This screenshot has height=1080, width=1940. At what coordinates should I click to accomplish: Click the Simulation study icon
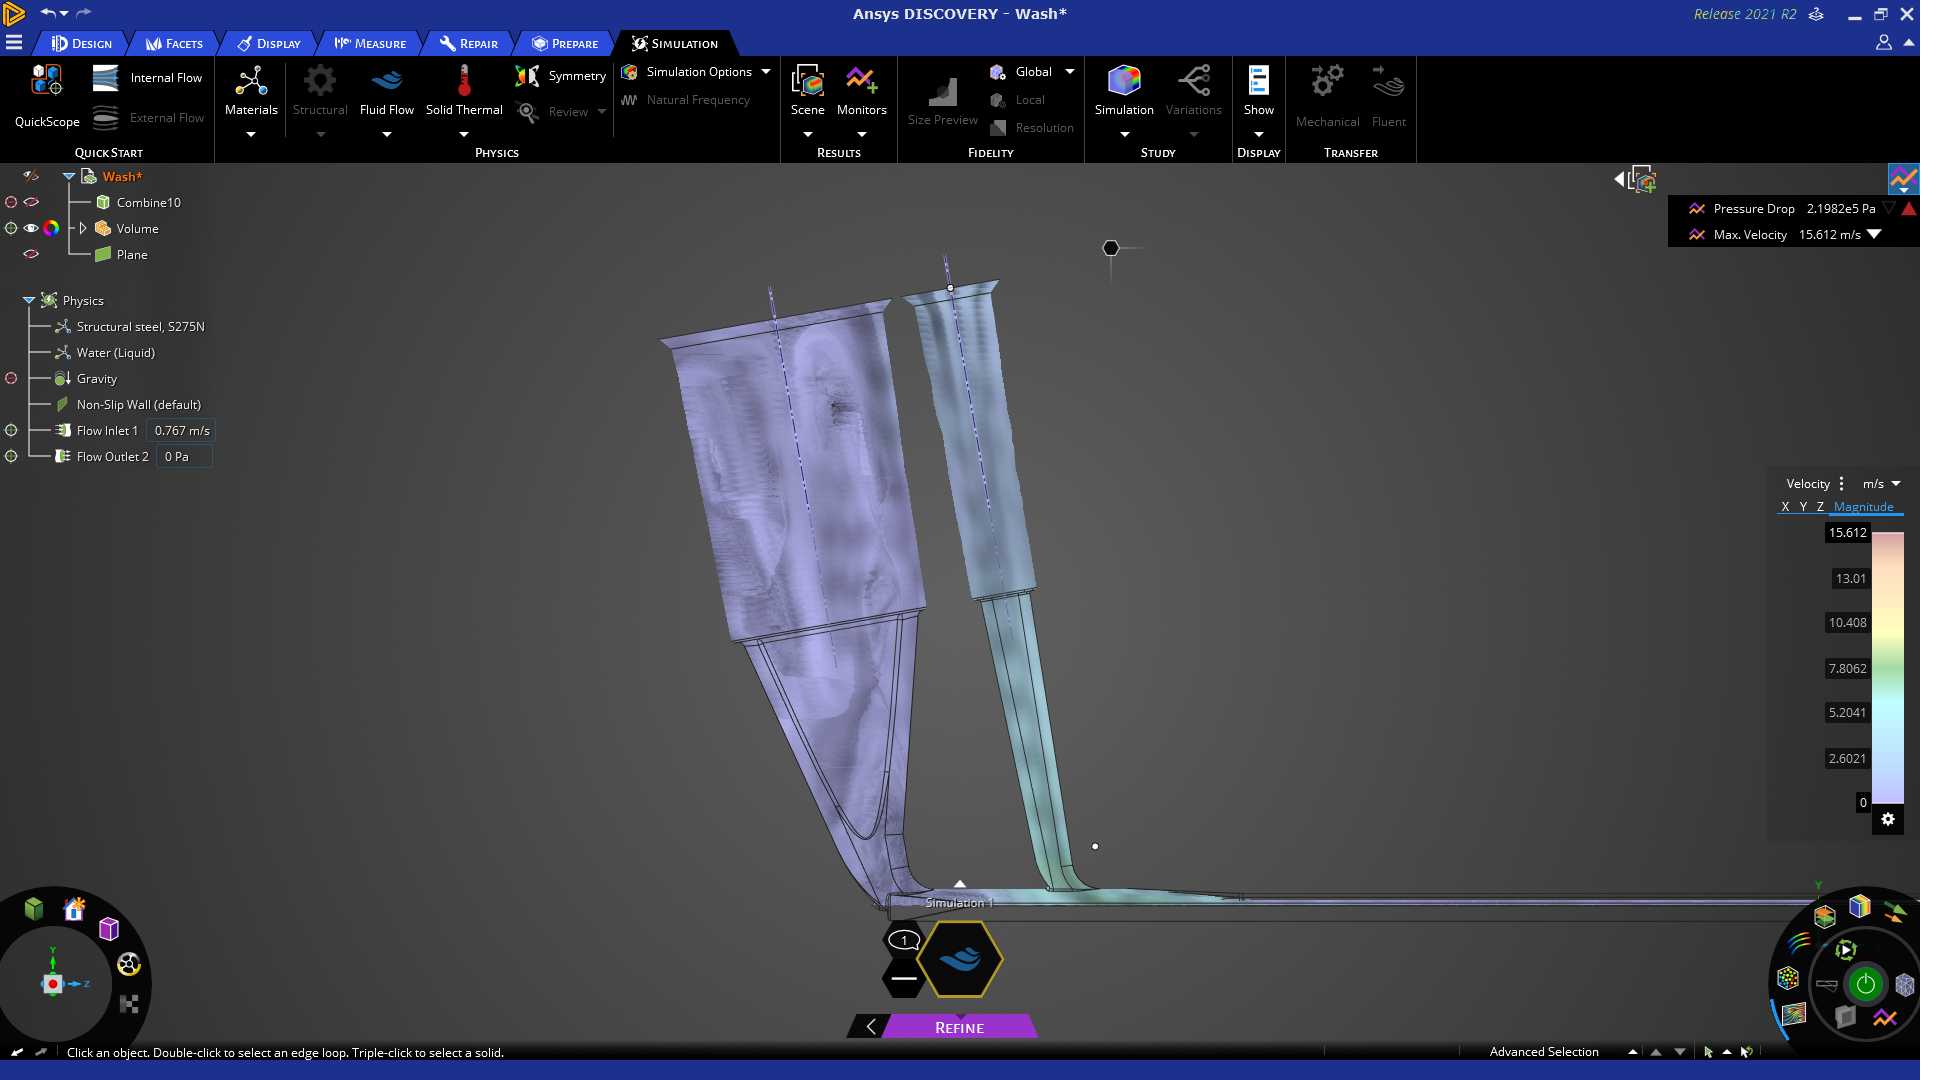(x=1124, y=80)
